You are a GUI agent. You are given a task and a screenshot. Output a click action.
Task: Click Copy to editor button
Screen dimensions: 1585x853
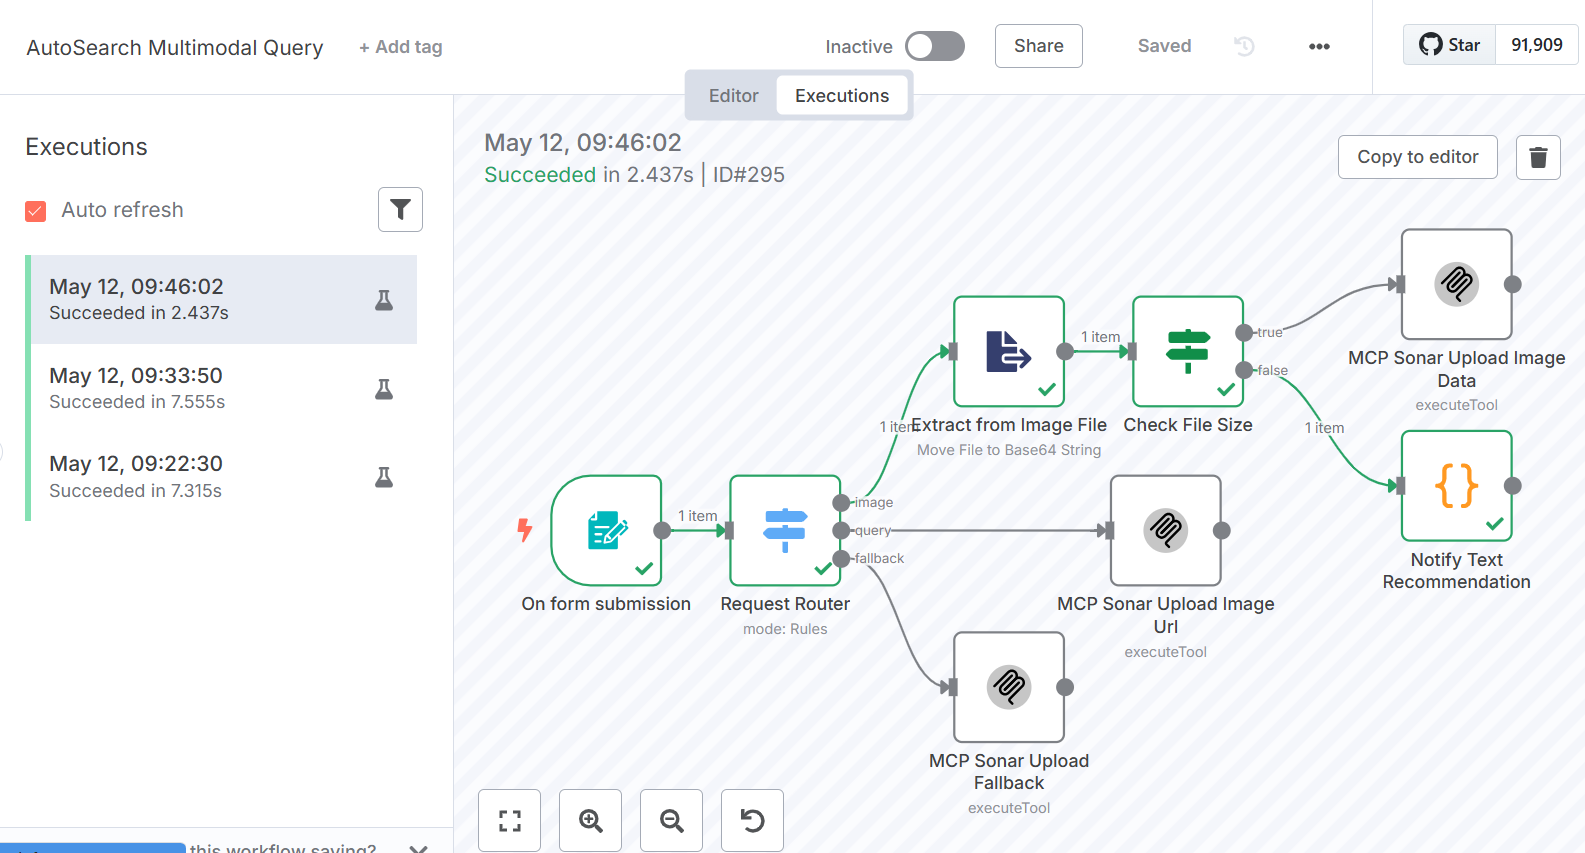1417,157
